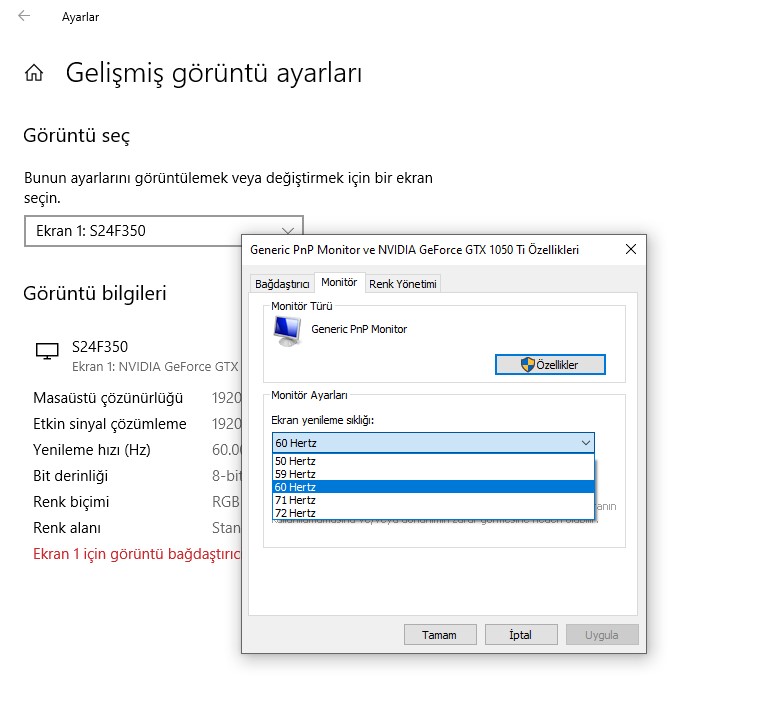
Task: Click the Görüntü seç heading
Action: [x=76, y=136]
